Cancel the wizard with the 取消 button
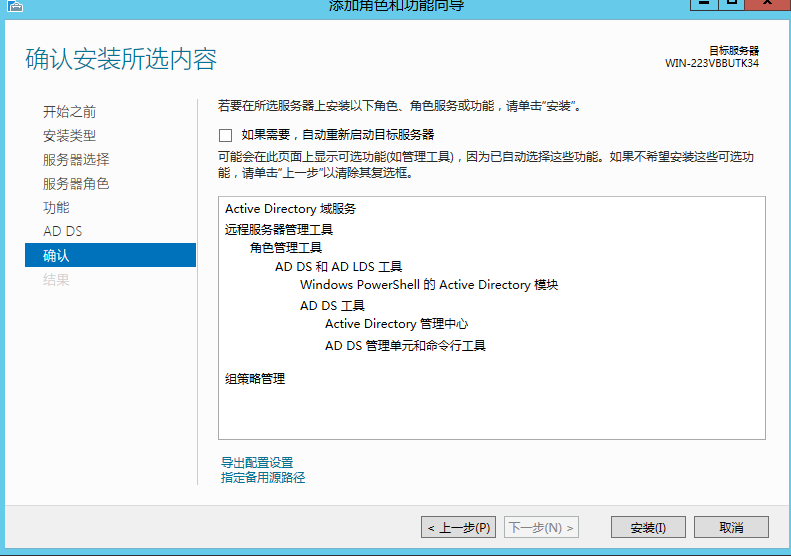 click(731, 527)
